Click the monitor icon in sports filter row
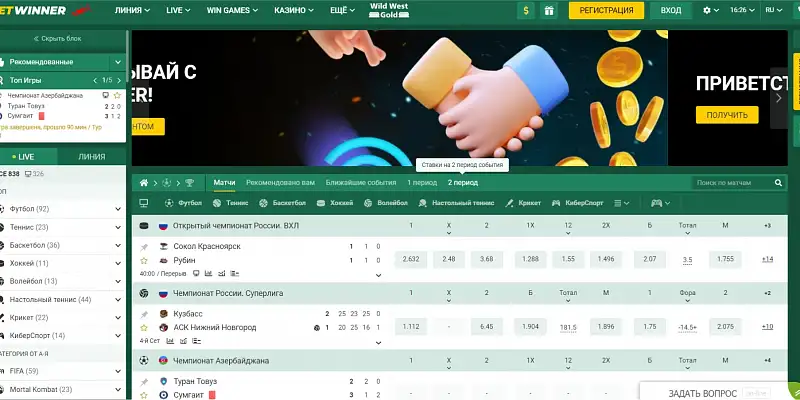The height and width of the screenshot is (400, 800). [143, 203]
